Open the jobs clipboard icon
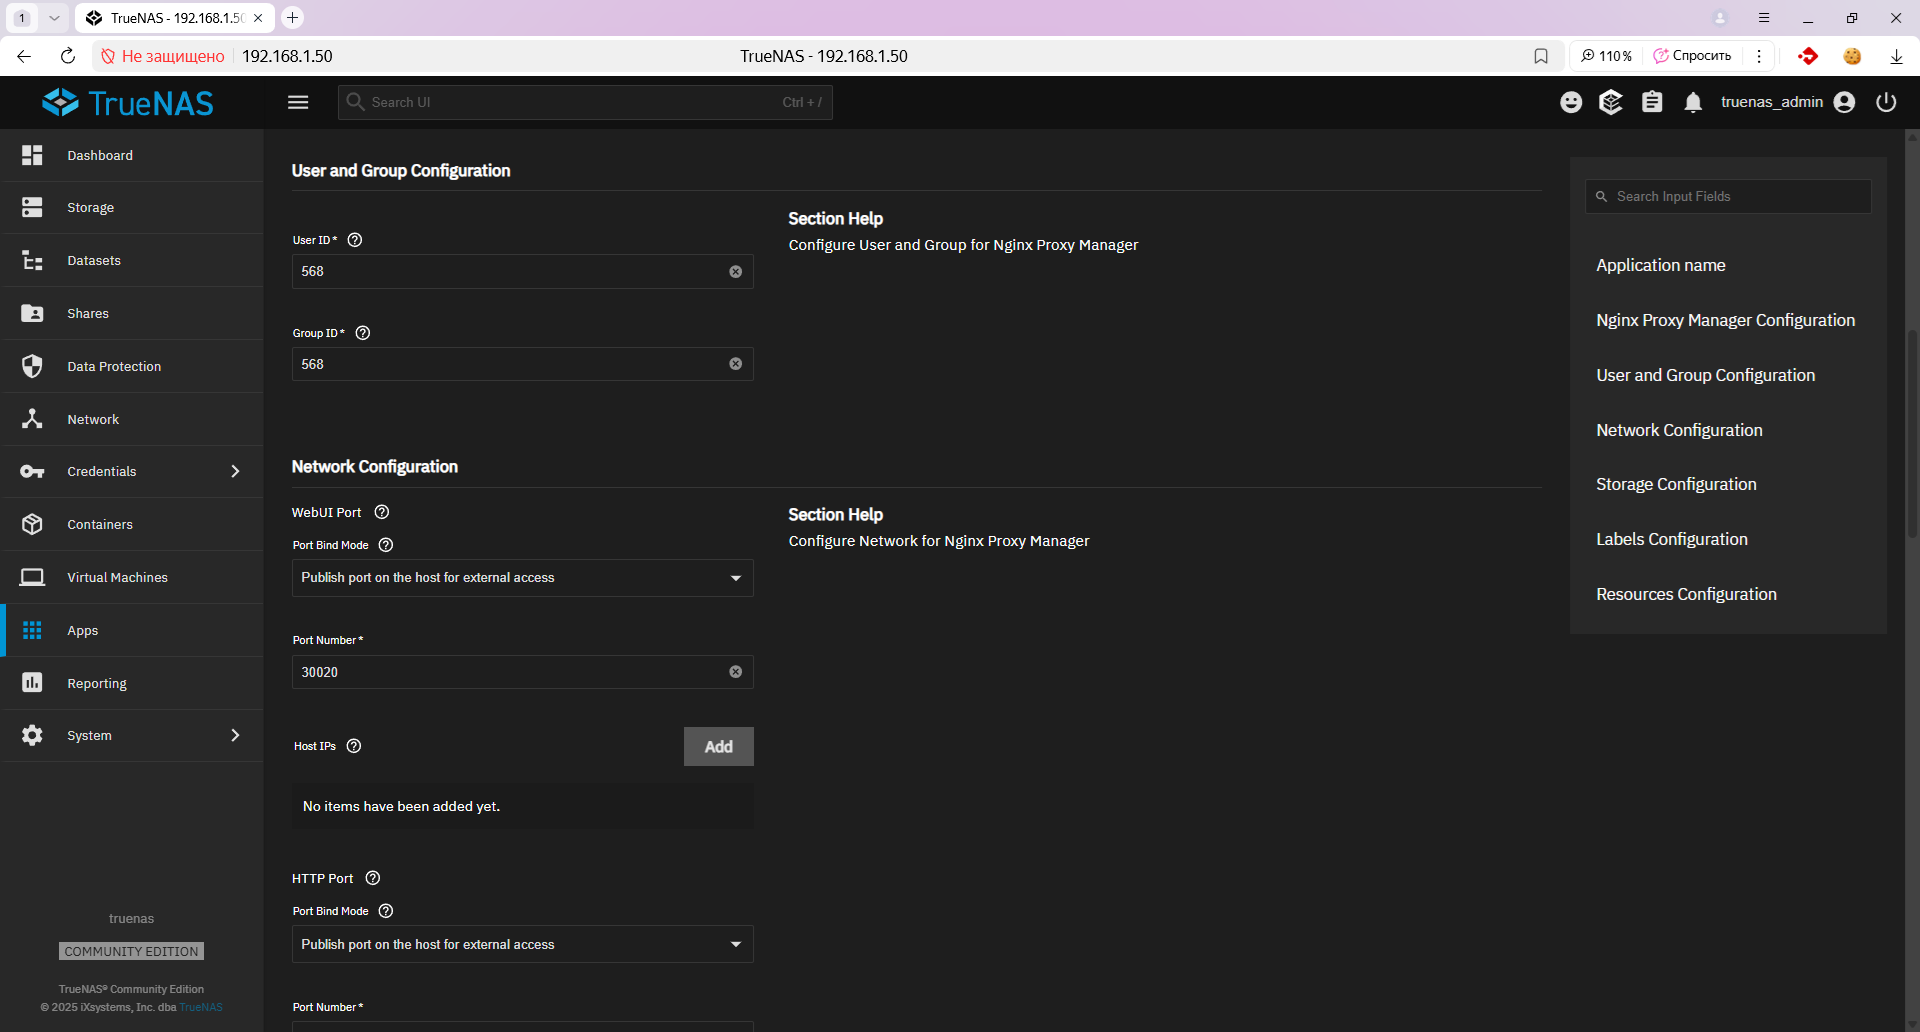The height and width of the screenshot is (1032, 1920). coord(1652,102)
